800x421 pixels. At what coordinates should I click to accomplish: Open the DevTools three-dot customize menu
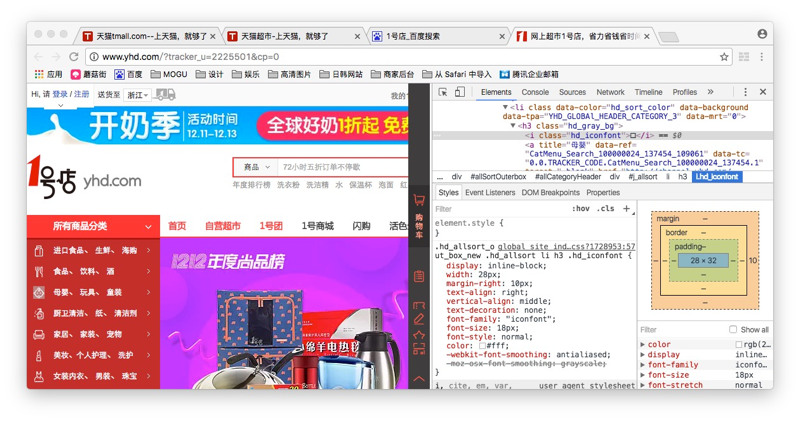pyautogui.click(x=745, y=92)
